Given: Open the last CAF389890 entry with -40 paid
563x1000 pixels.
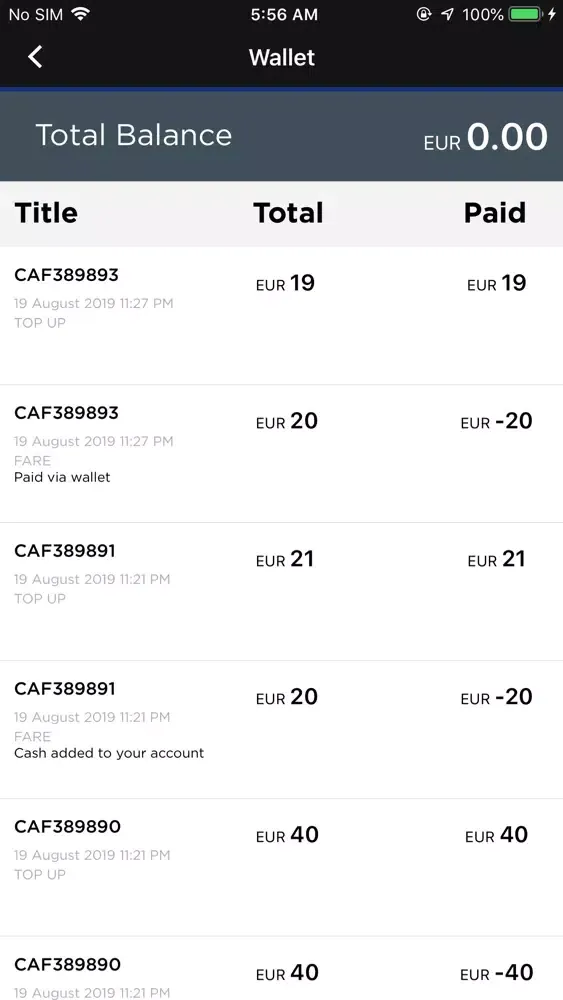Looking at the screenshot, I should point(281,968).
